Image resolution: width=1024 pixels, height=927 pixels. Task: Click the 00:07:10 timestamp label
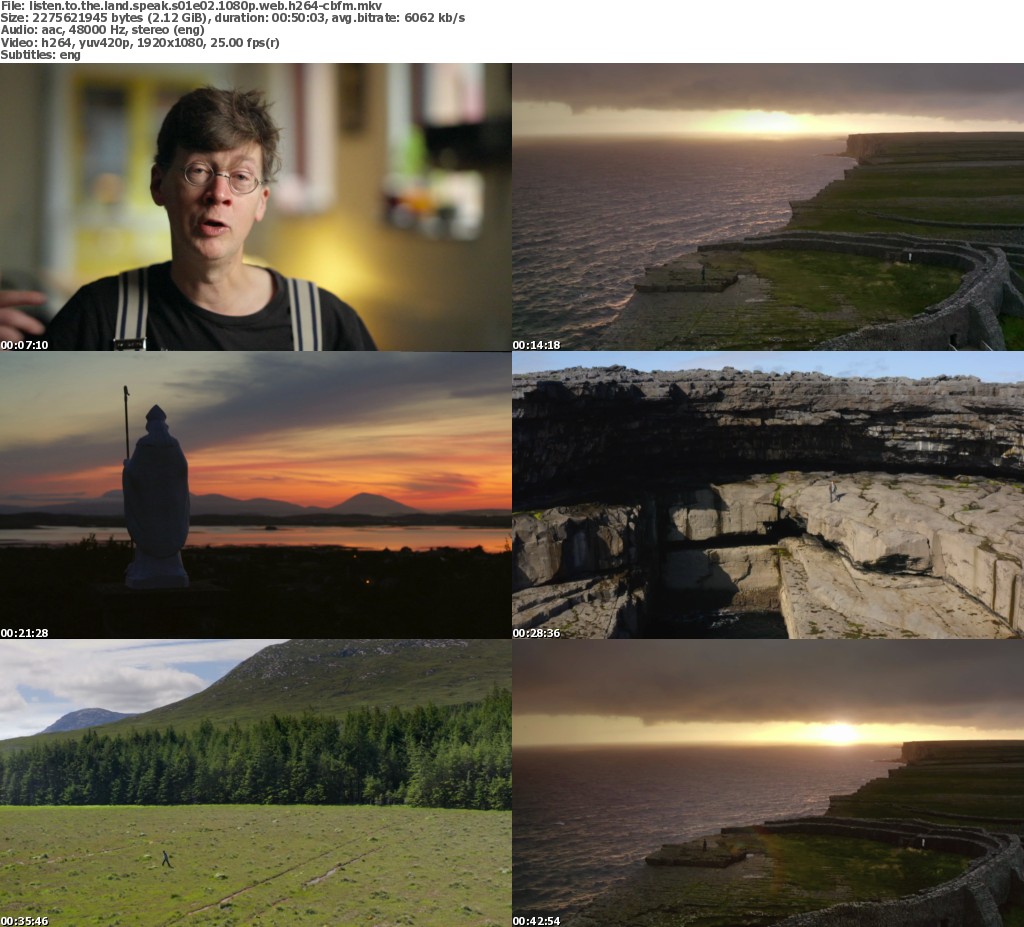pyautogui.click(x=24, y=345)
